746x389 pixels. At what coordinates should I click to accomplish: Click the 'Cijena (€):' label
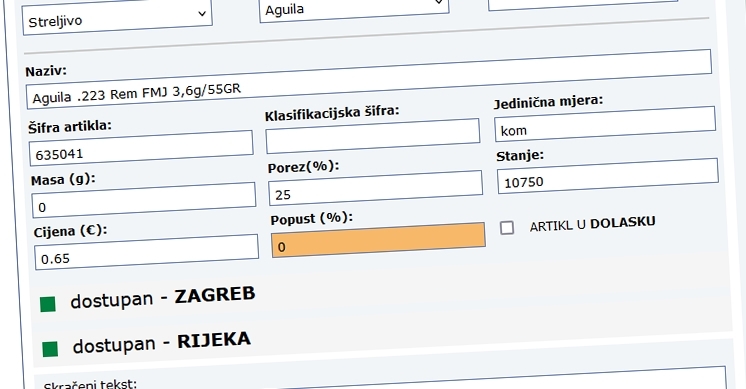pos(70,231)
